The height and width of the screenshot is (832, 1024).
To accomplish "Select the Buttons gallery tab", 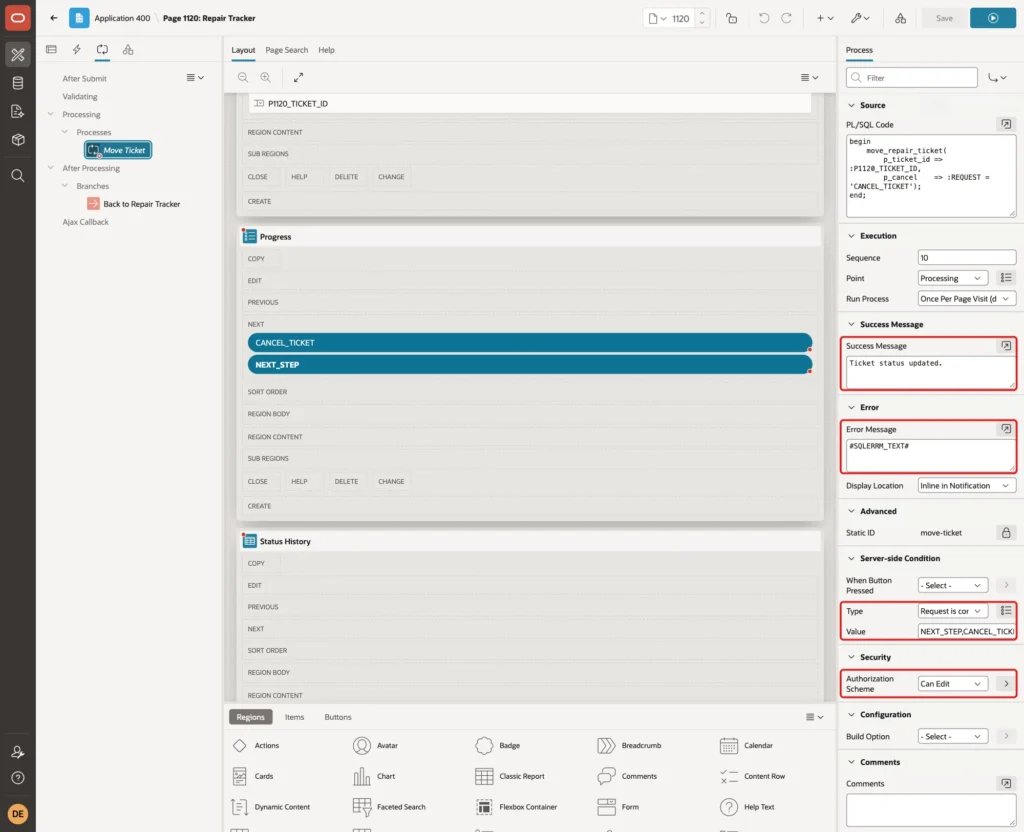I will [x=338, y=717].
